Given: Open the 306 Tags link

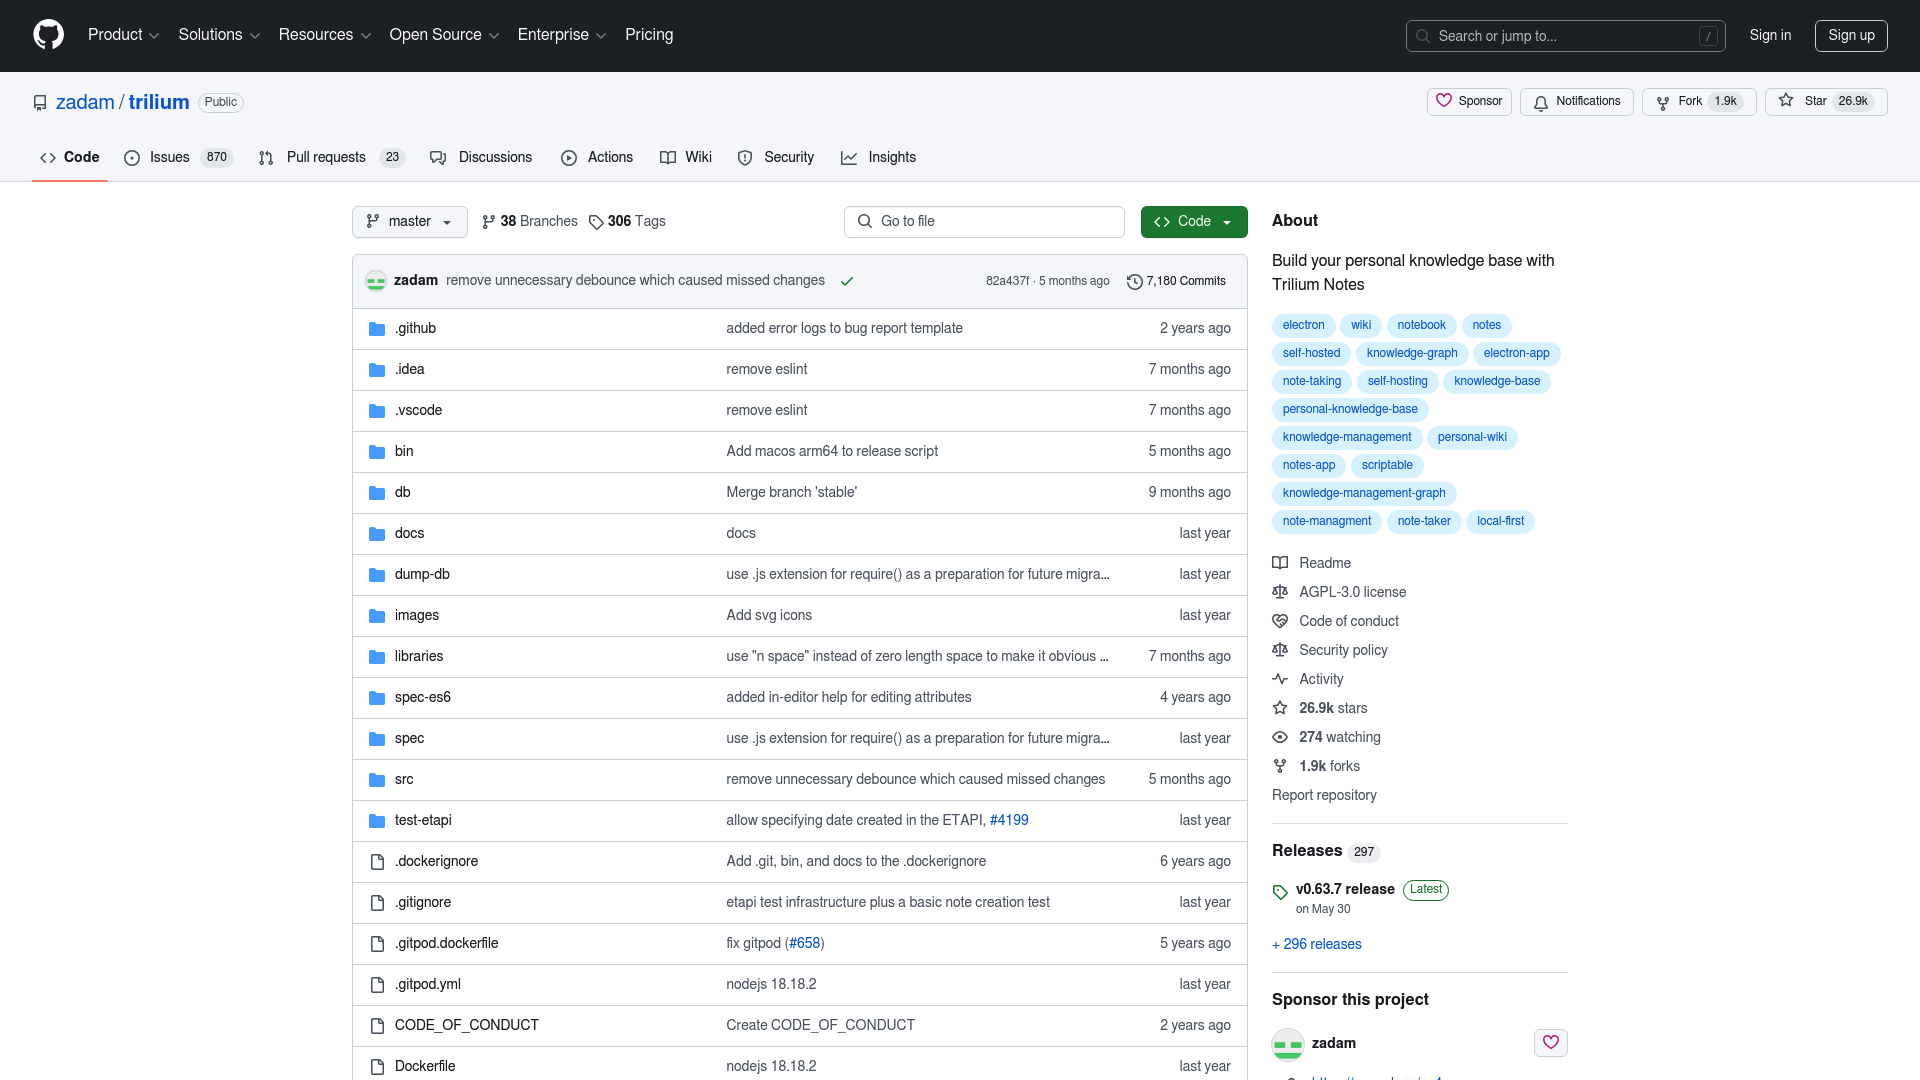Looking at the screenshot, I should (x=627, y=222).
